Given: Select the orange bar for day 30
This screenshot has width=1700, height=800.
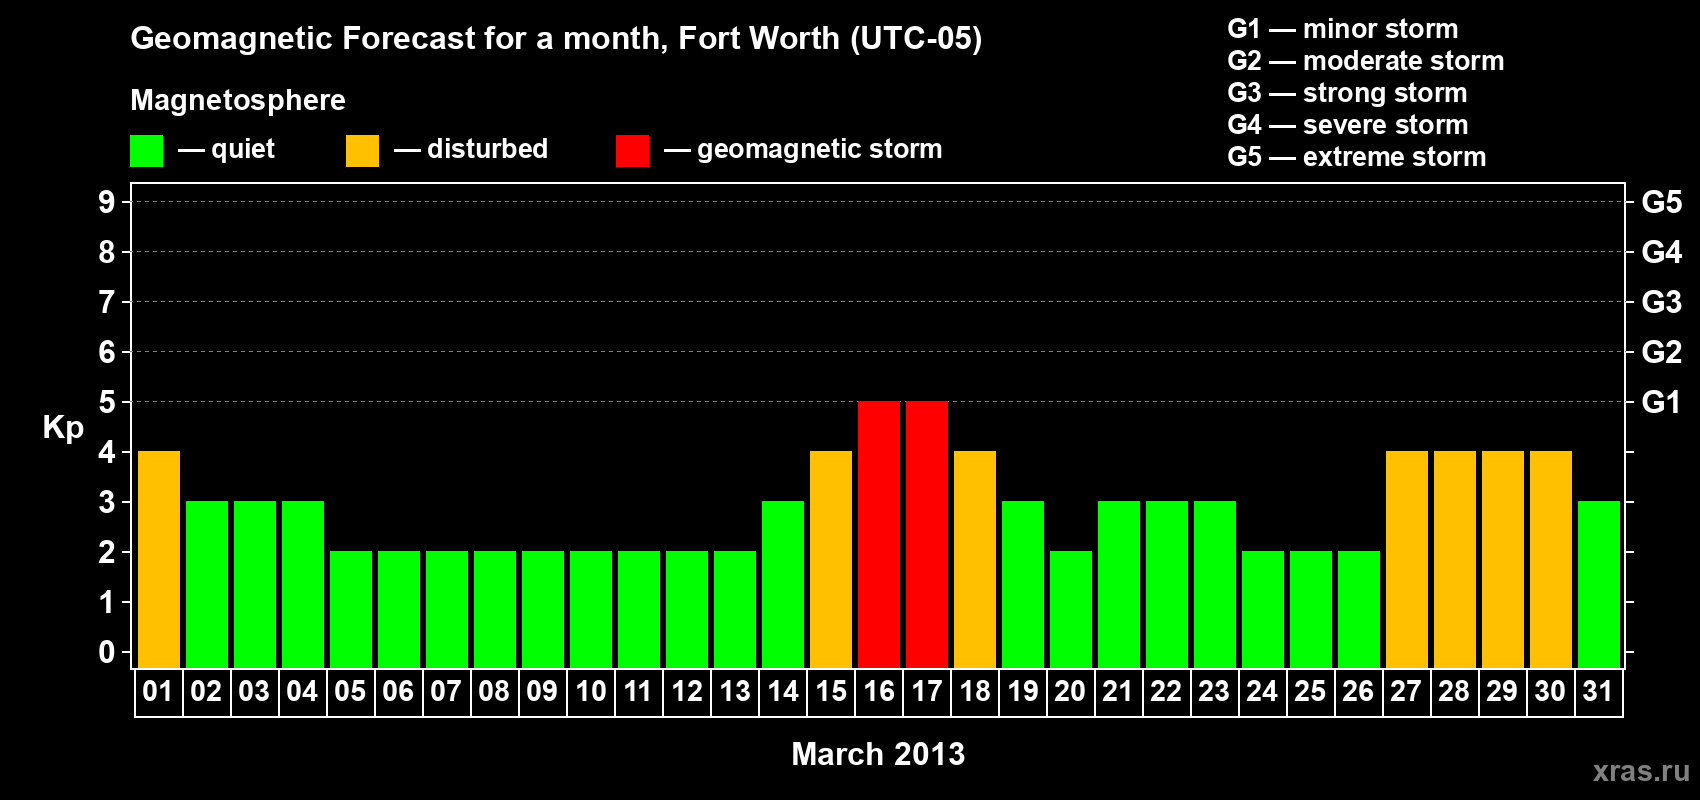Looking at the screenshot, I should click(x=1551, y=560).
